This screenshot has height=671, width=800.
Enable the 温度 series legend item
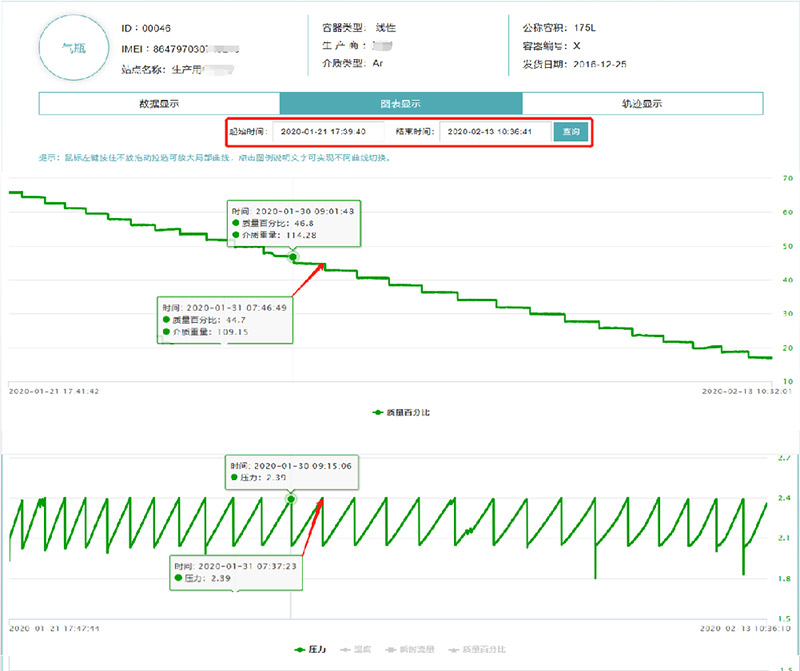(x=360, y=650)
